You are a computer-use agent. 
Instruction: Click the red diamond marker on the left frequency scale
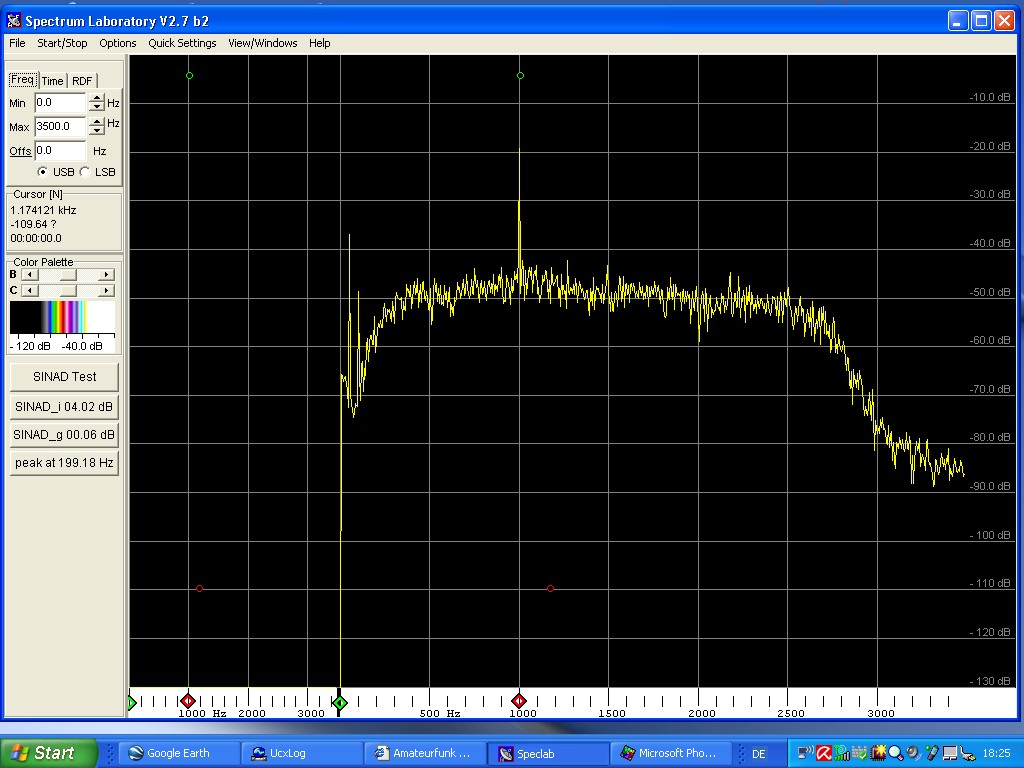pyautogui.click(x=188, y=703)
